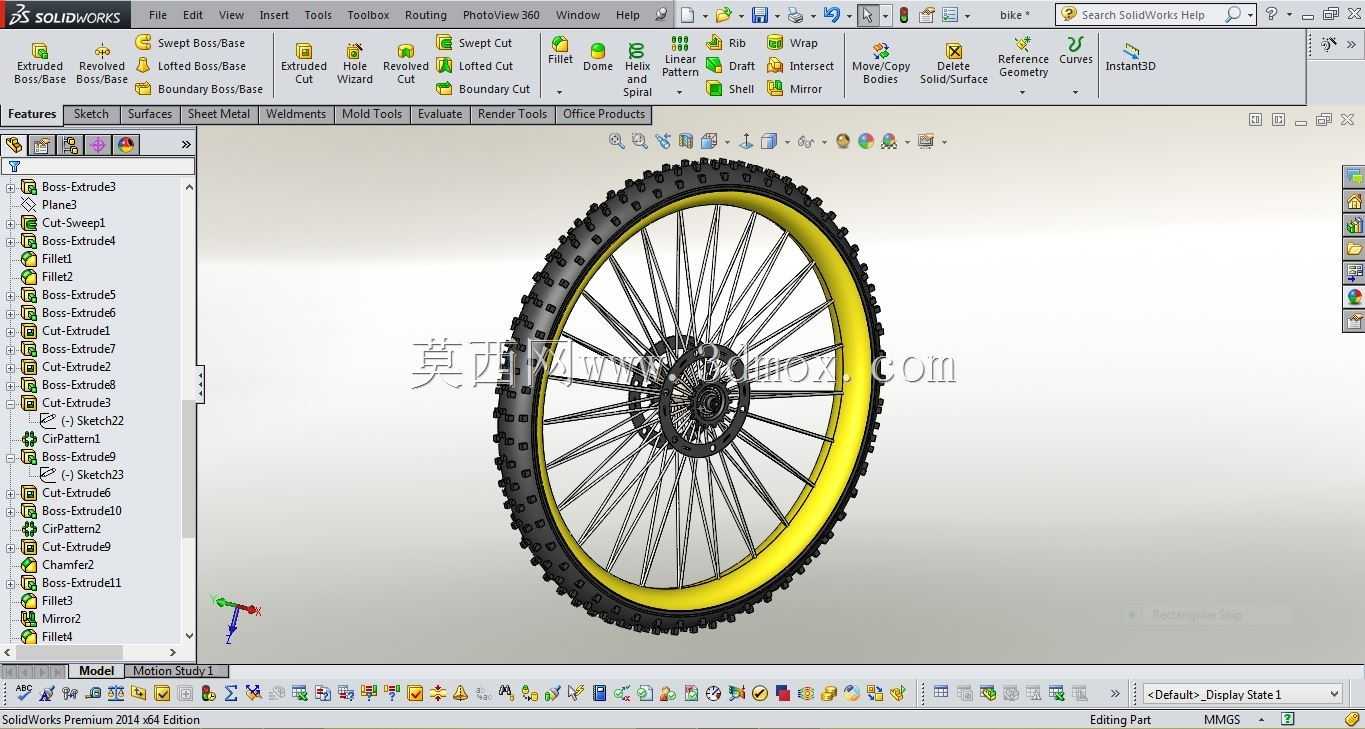
Task: Select Delete Solid/Surface tool
Action: [x=954, y=64]
